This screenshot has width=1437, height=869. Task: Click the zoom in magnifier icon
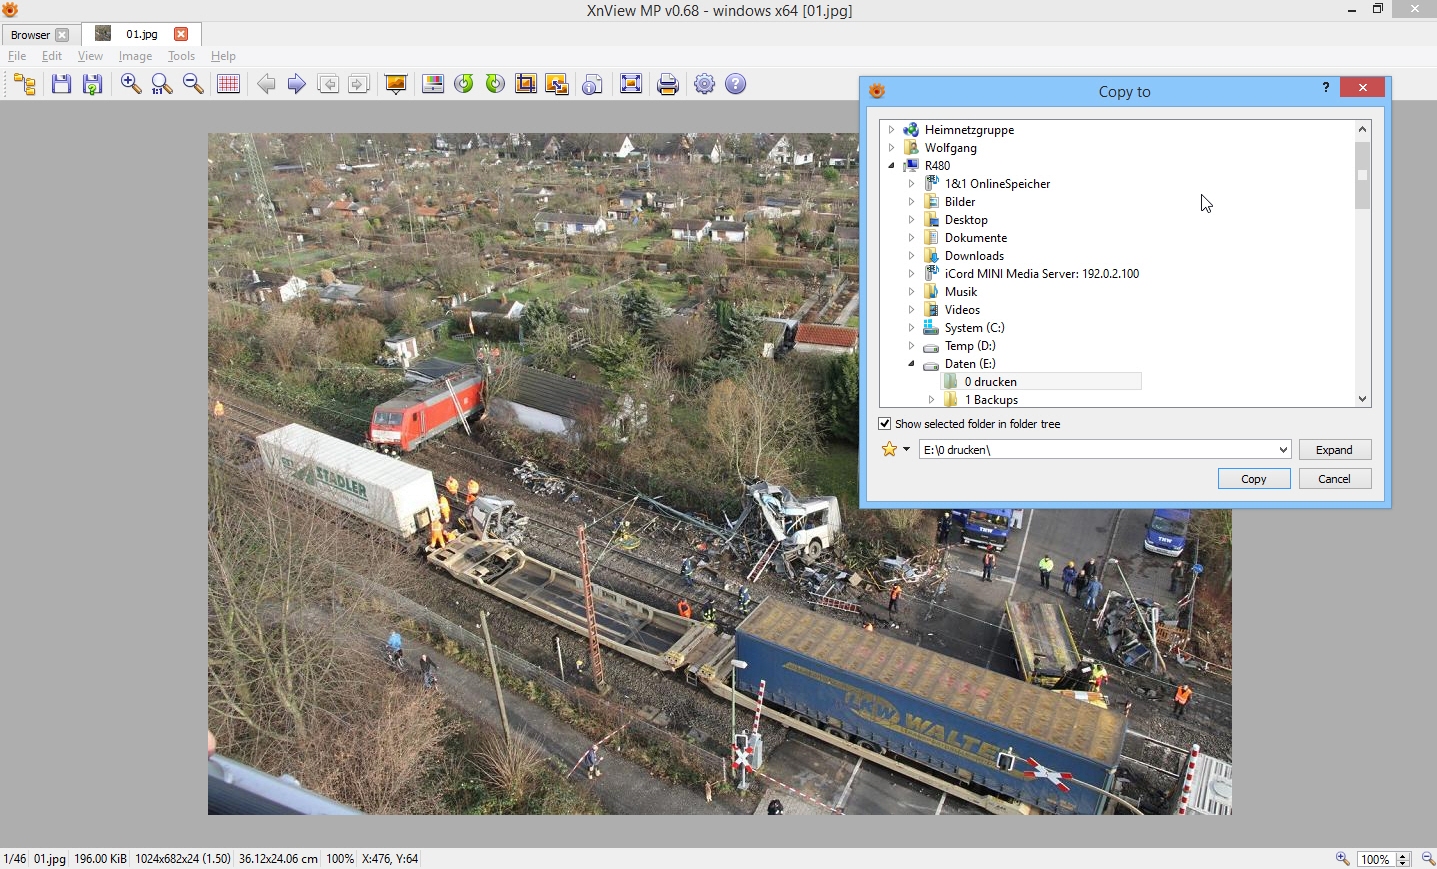click(131, 84)
